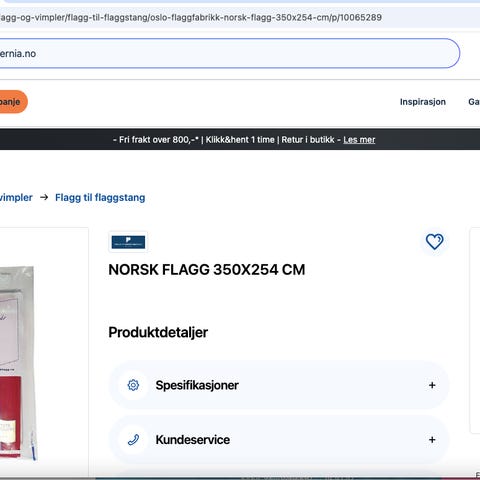This screenshot has width=480, height=480.
Task: Open the Spesifikasjoner section
Action: (279, 385)
